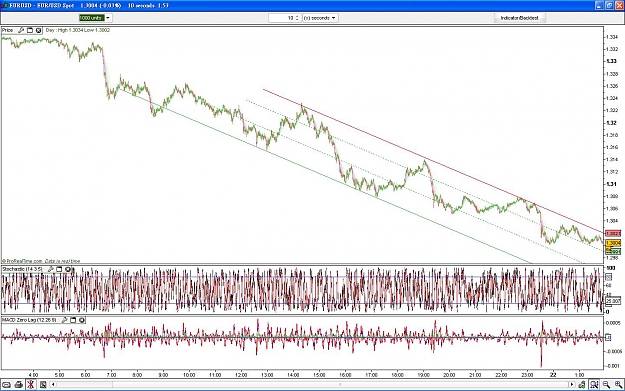Click the Stochastic upper level marker box
Image resolution: width=625 pixels, height=391 pixels.
point(608,277)
